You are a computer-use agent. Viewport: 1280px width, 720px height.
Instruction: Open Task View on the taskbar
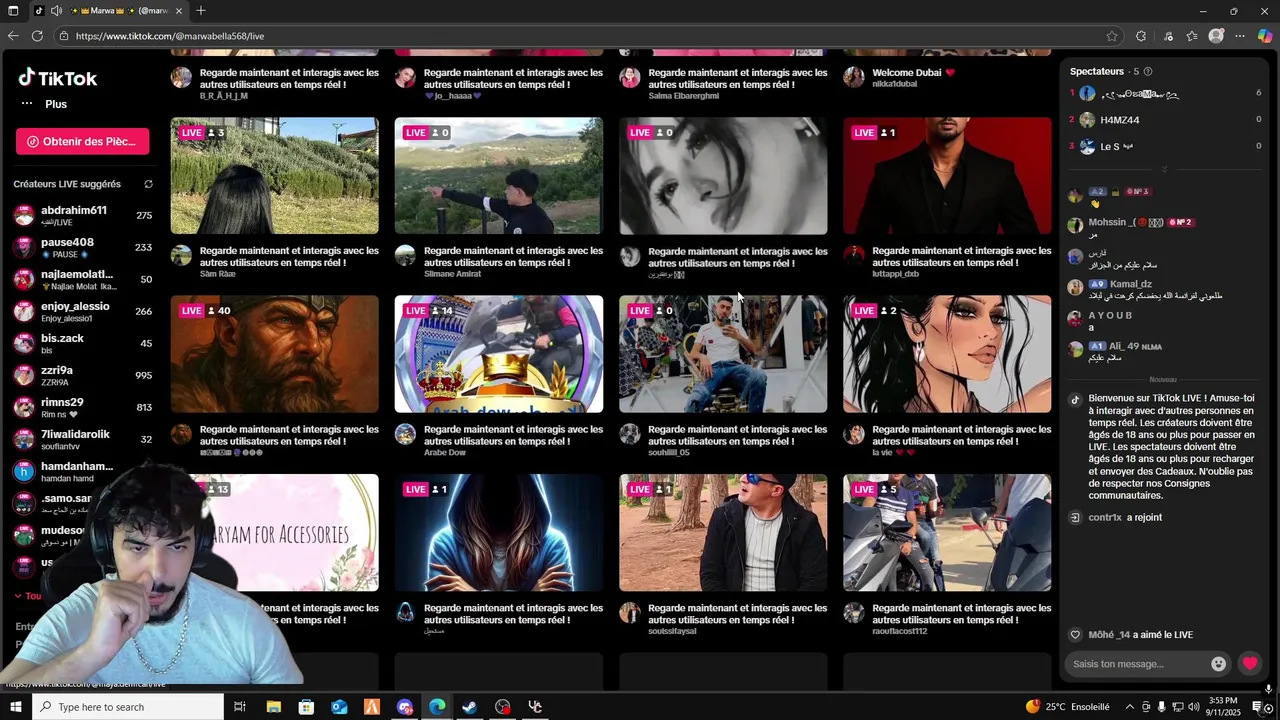(x=240, y=707)
